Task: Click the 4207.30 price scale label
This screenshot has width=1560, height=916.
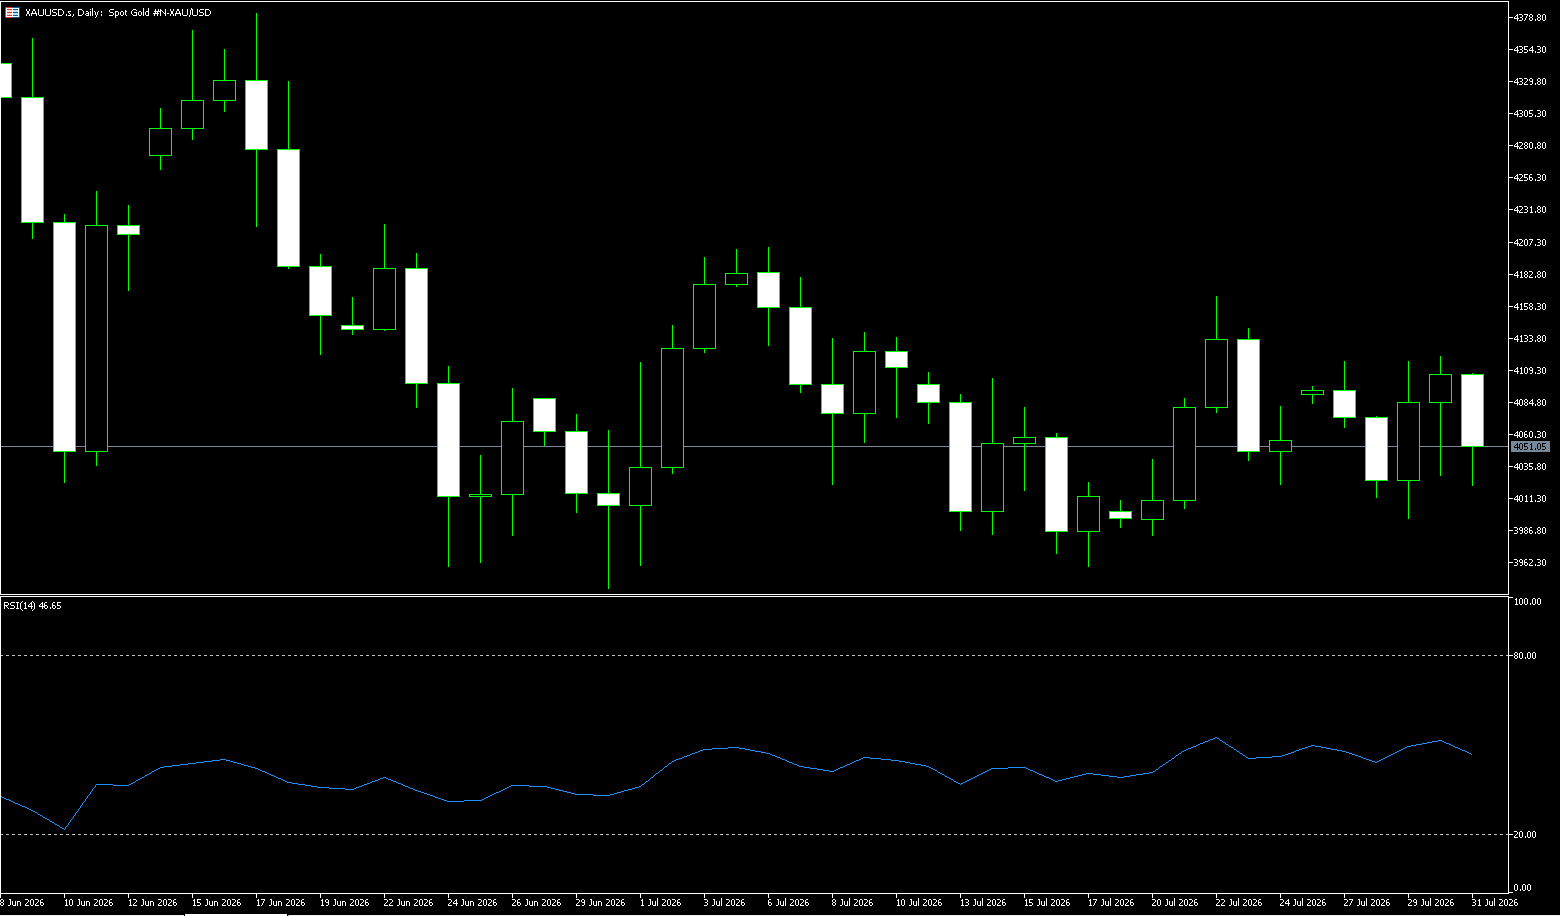Action: coord(1530,242)
